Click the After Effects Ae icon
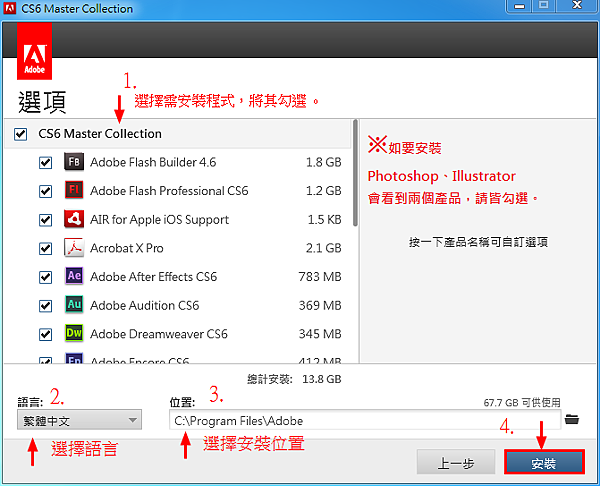This screenshot has height=486, width=600. click(74, 276)
